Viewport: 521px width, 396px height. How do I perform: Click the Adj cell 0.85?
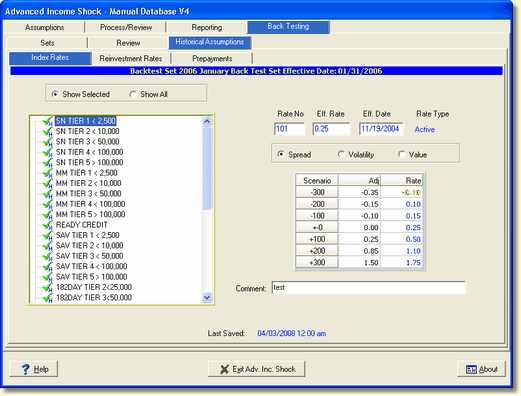360,251
